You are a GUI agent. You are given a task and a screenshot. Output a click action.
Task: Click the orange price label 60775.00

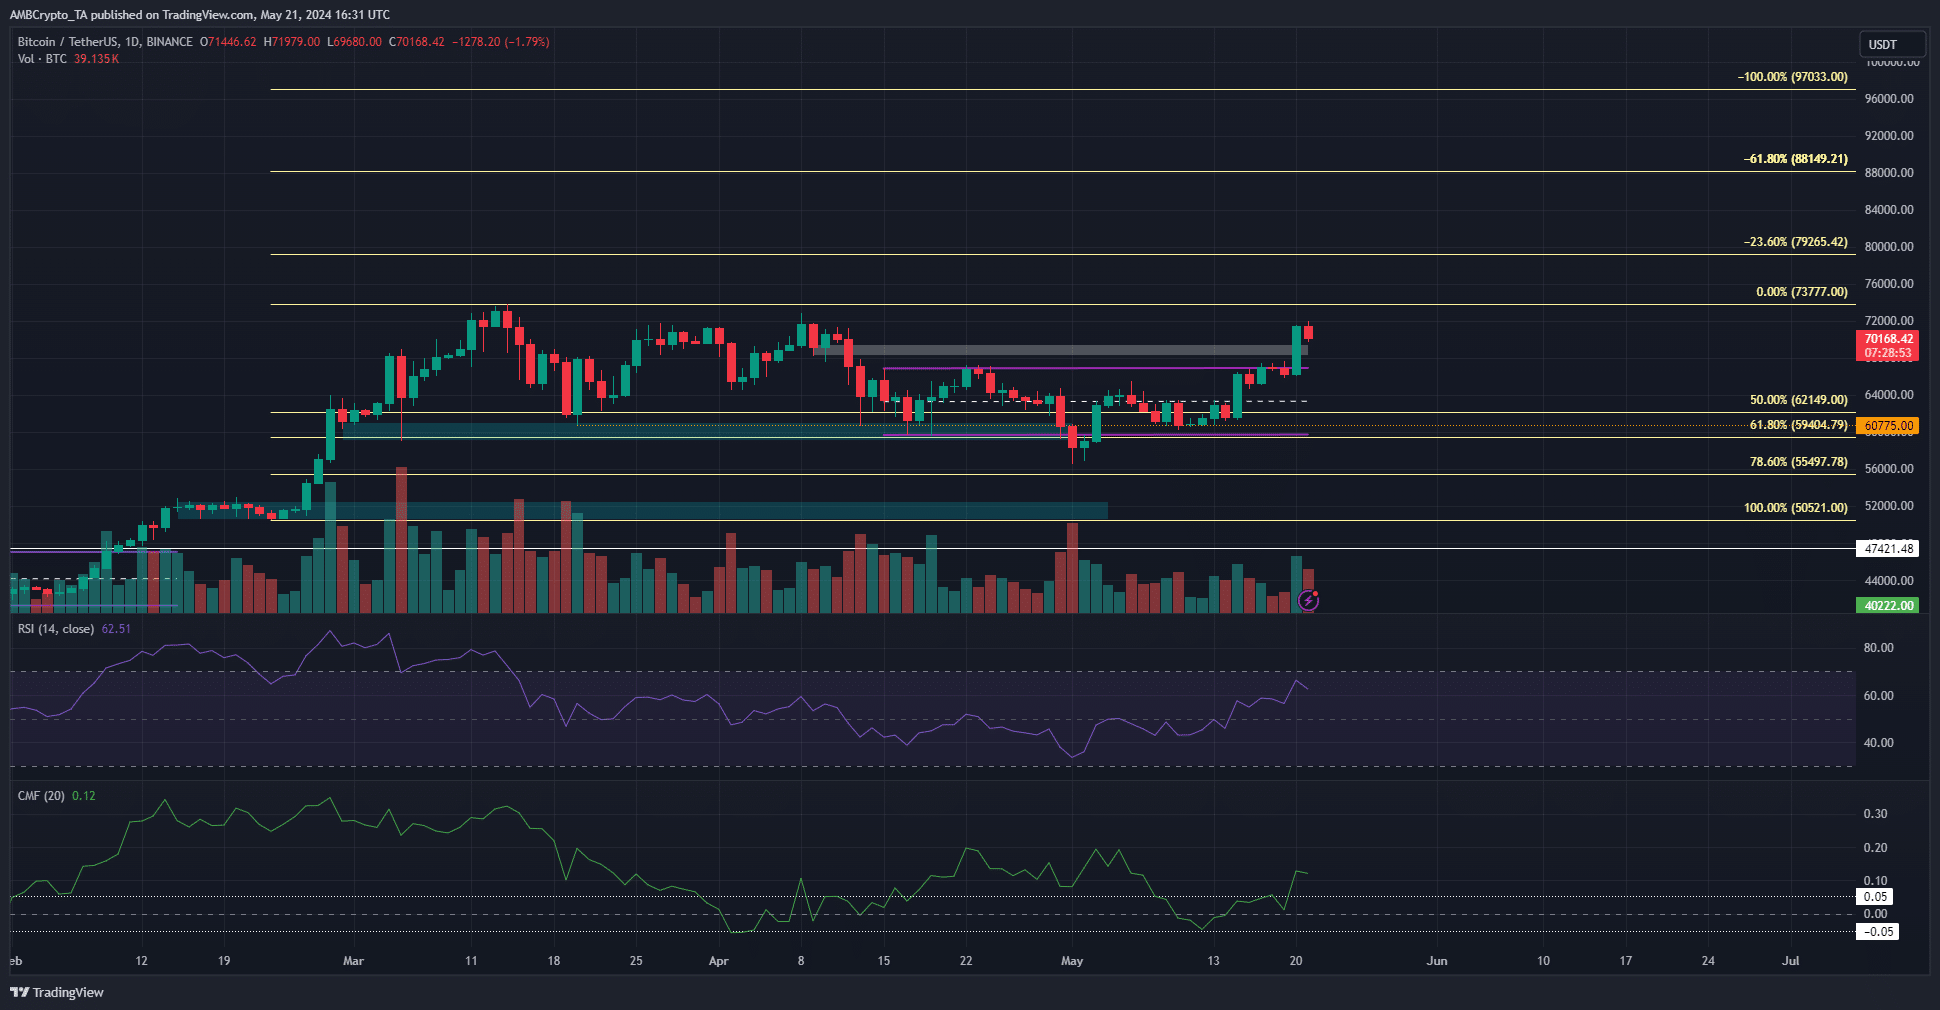(x=1888, y=426)
